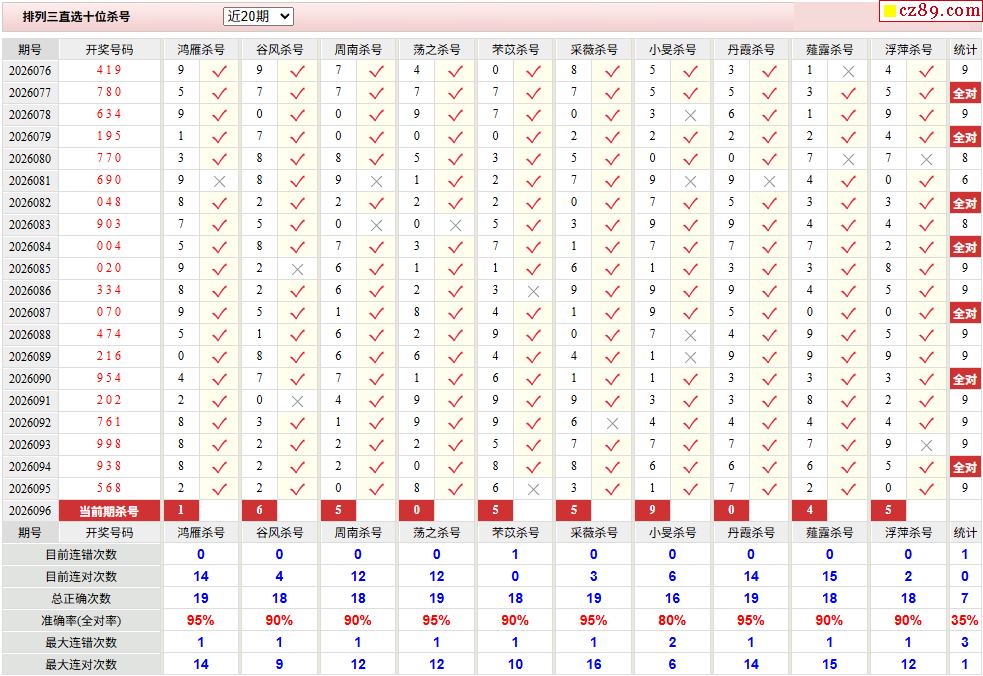This screenshot has height=676, width=983.
Task: Click the red 当前期杀号 cell
Action: pos(109,511)
